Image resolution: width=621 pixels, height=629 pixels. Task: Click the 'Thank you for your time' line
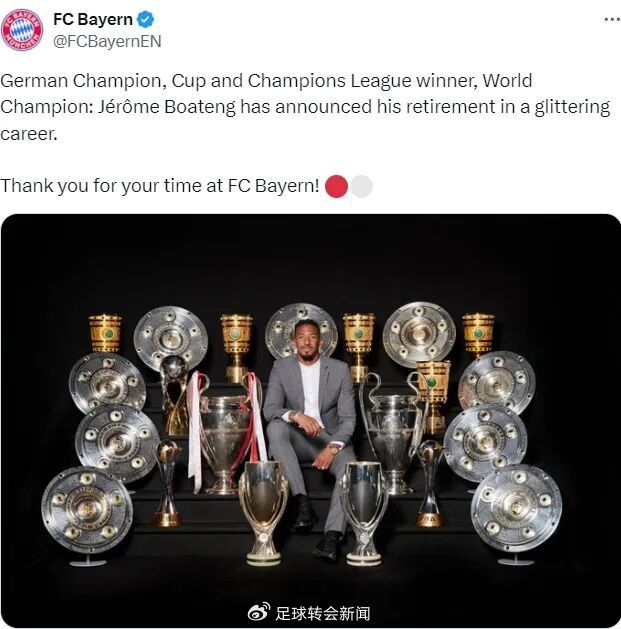(160, 186)
